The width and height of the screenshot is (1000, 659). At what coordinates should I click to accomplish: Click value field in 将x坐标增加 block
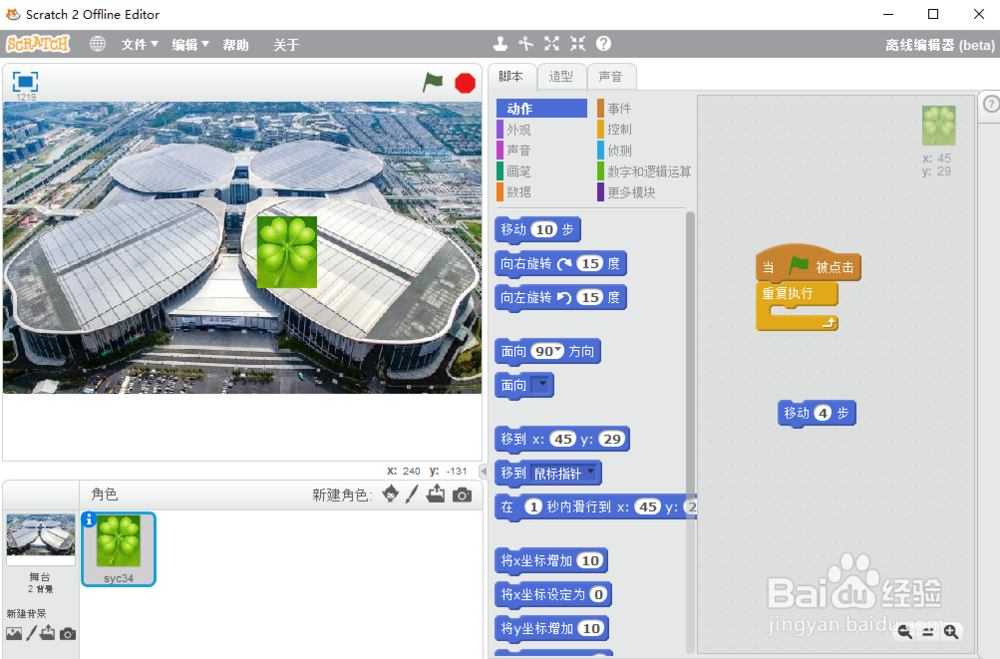coord(591,561)
